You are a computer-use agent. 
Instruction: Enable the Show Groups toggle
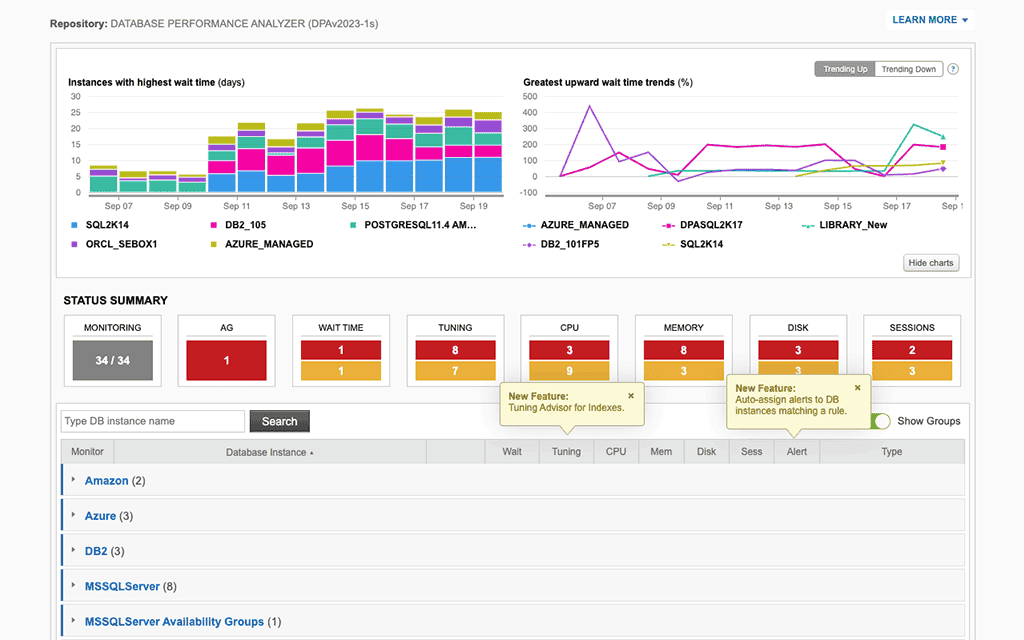click(x=880, y=421)
